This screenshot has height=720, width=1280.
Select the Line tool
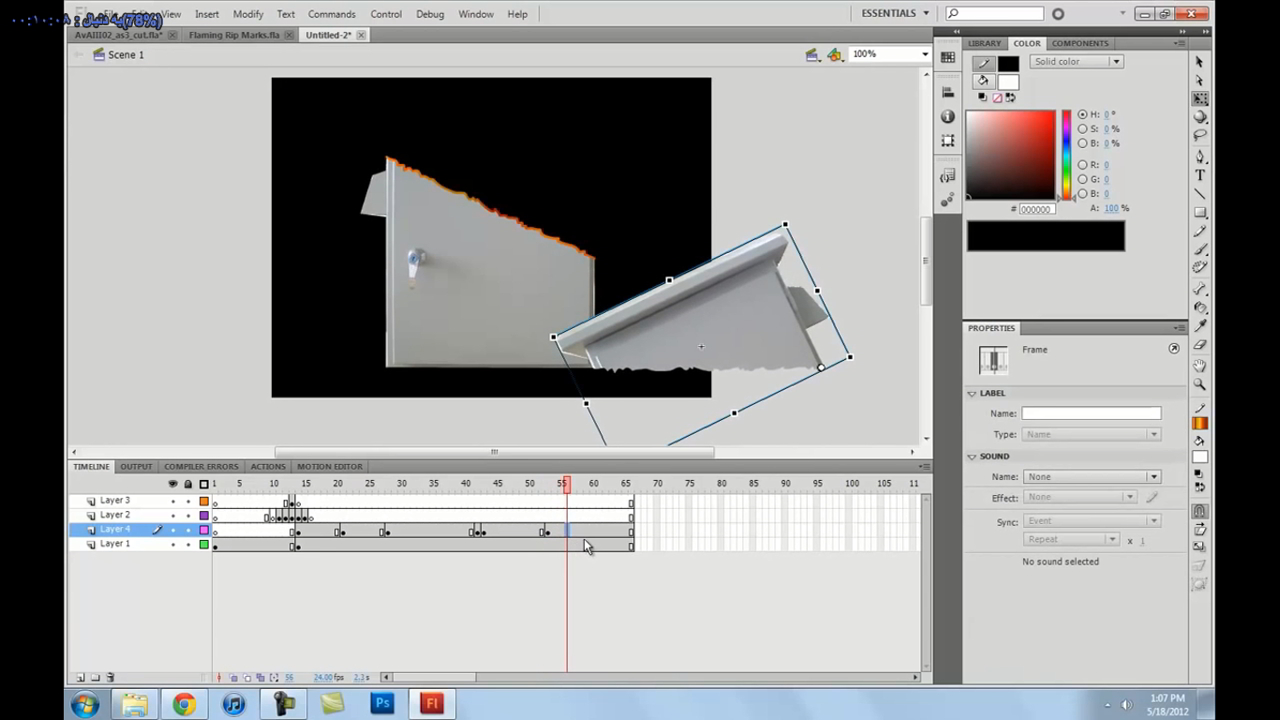pyautogui.click(x=1200, y=194)
